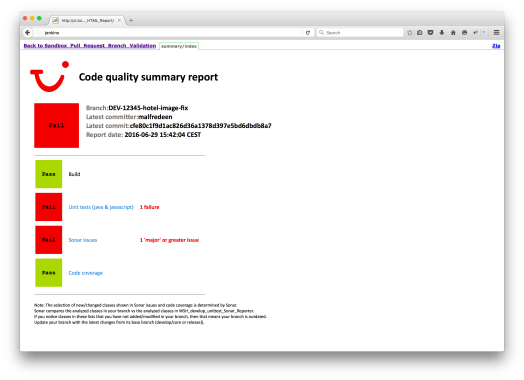Expand the dropdown arrow beside share icon
The image size is (524, 380).
[483, 32]
